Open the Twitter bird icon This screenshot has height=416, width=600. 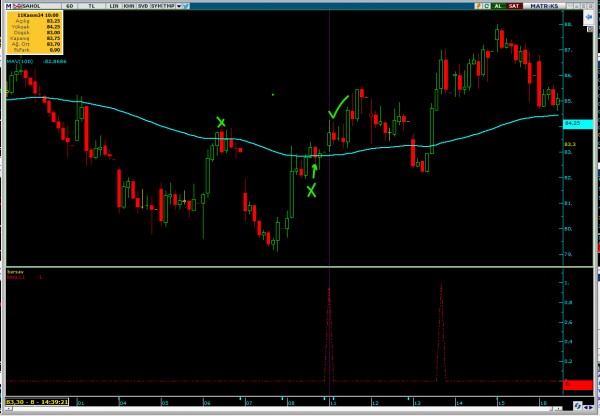tap(186, 6)
